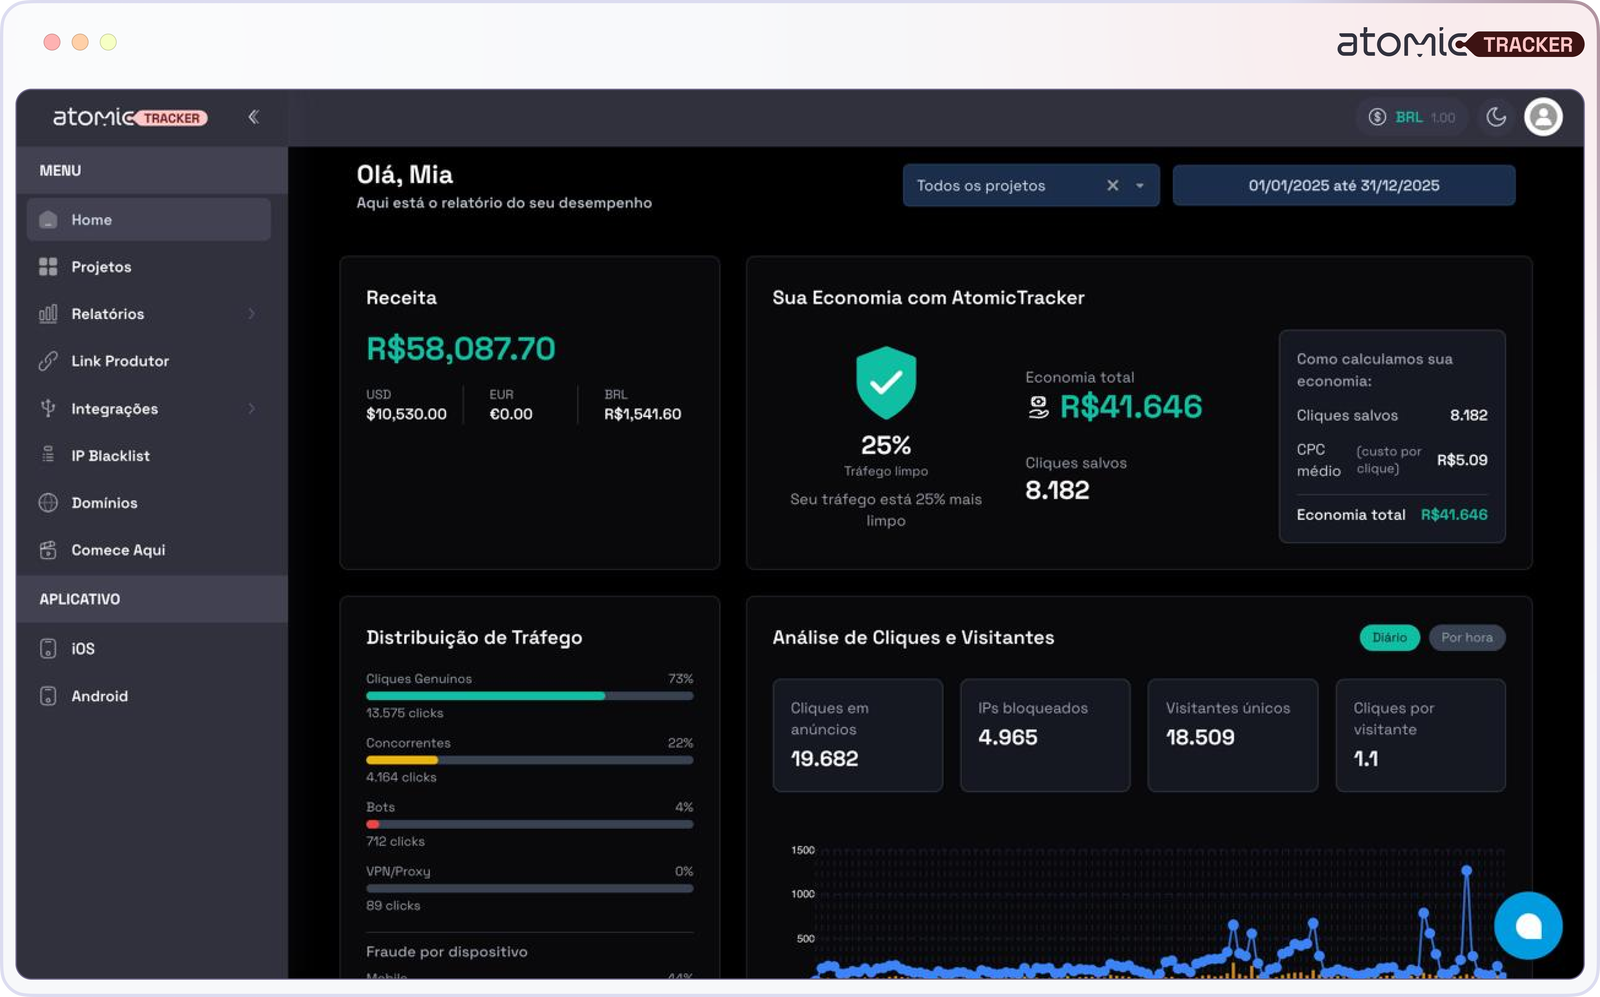1600x997 pixels.
Task: Collapse the sidebar with double-chevron icon
Action: point(253,117)
